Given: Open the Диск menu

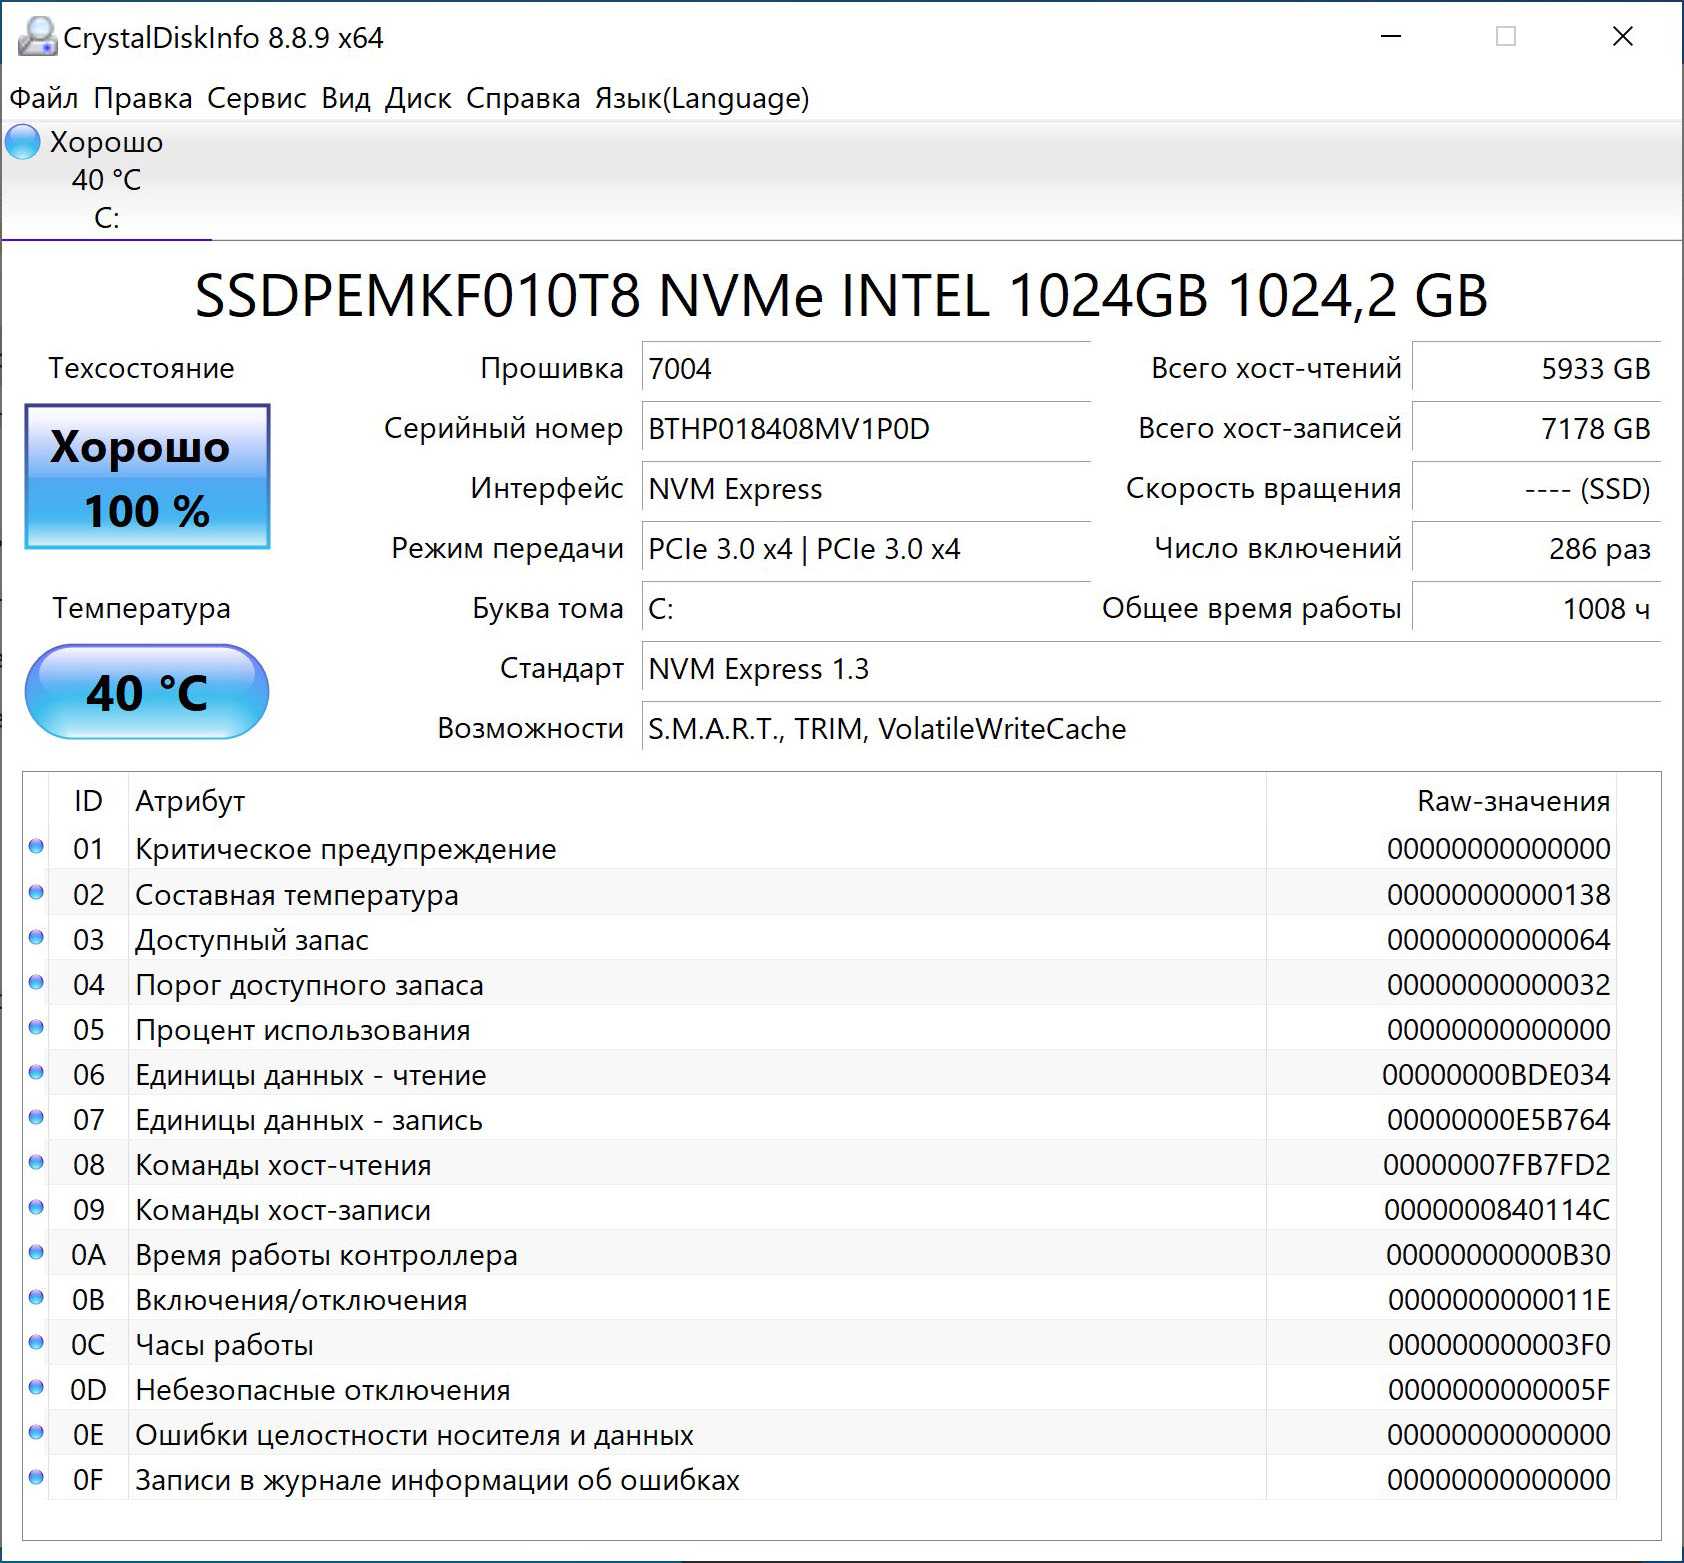Looking at the screenshot, I should pos(418,98).
